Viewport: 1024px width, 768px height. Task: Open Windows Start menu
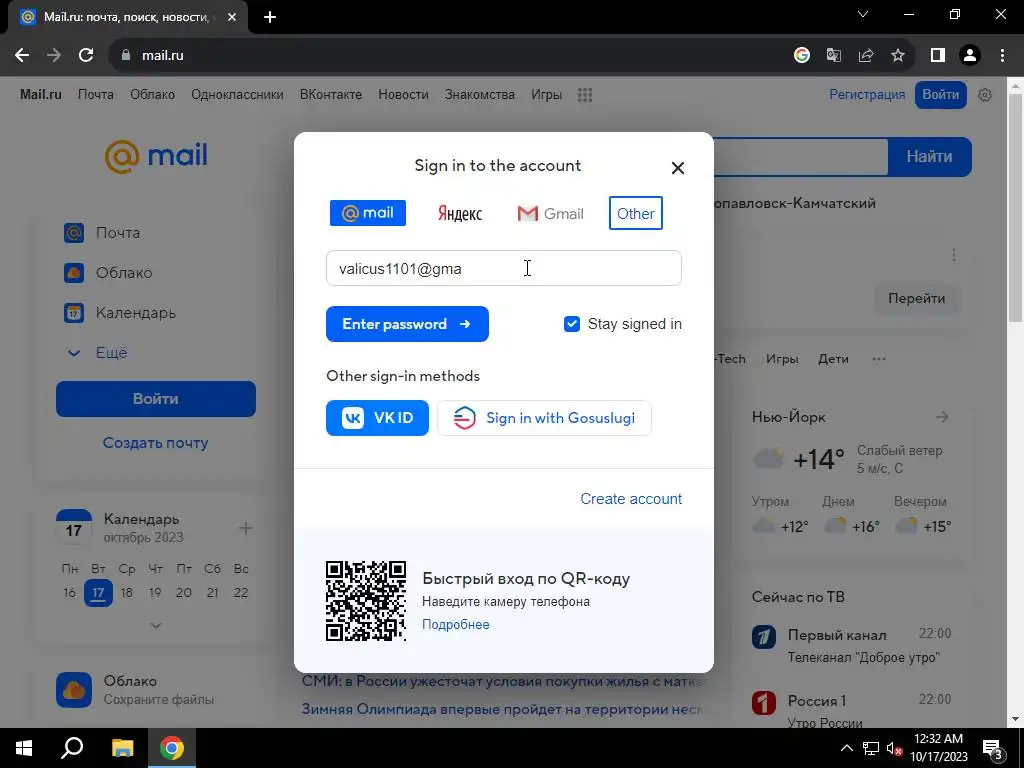(24, 748)
